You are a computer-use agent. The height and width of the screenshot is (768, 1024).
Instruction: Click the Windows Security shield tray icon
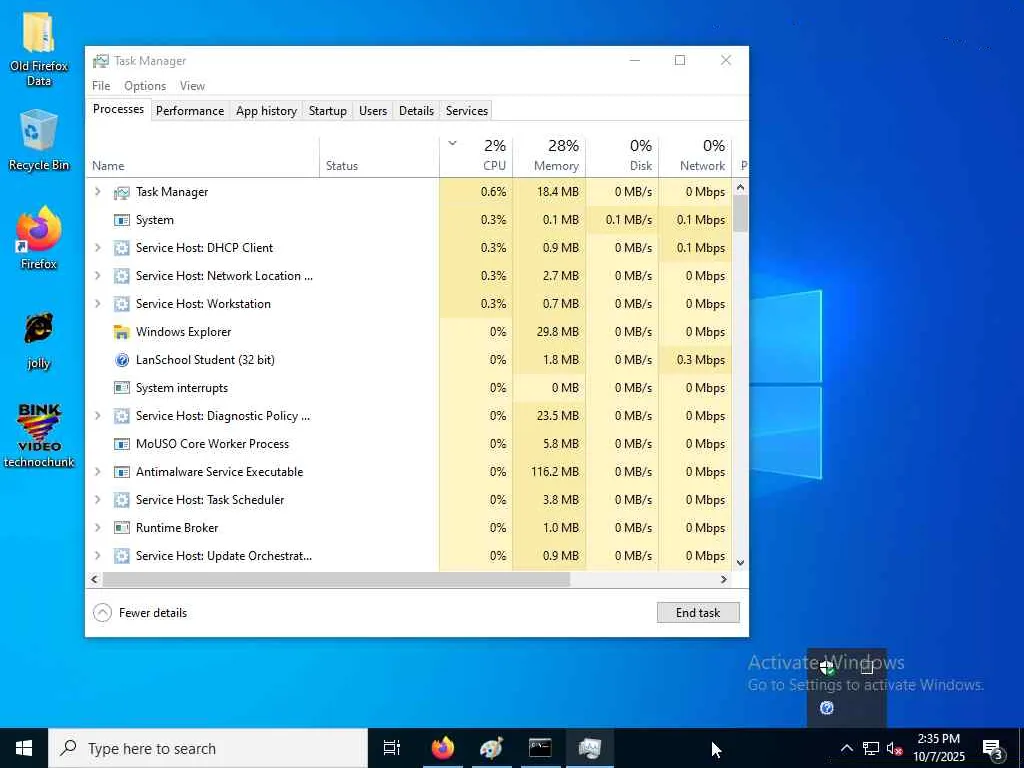[x=827, y=667]
